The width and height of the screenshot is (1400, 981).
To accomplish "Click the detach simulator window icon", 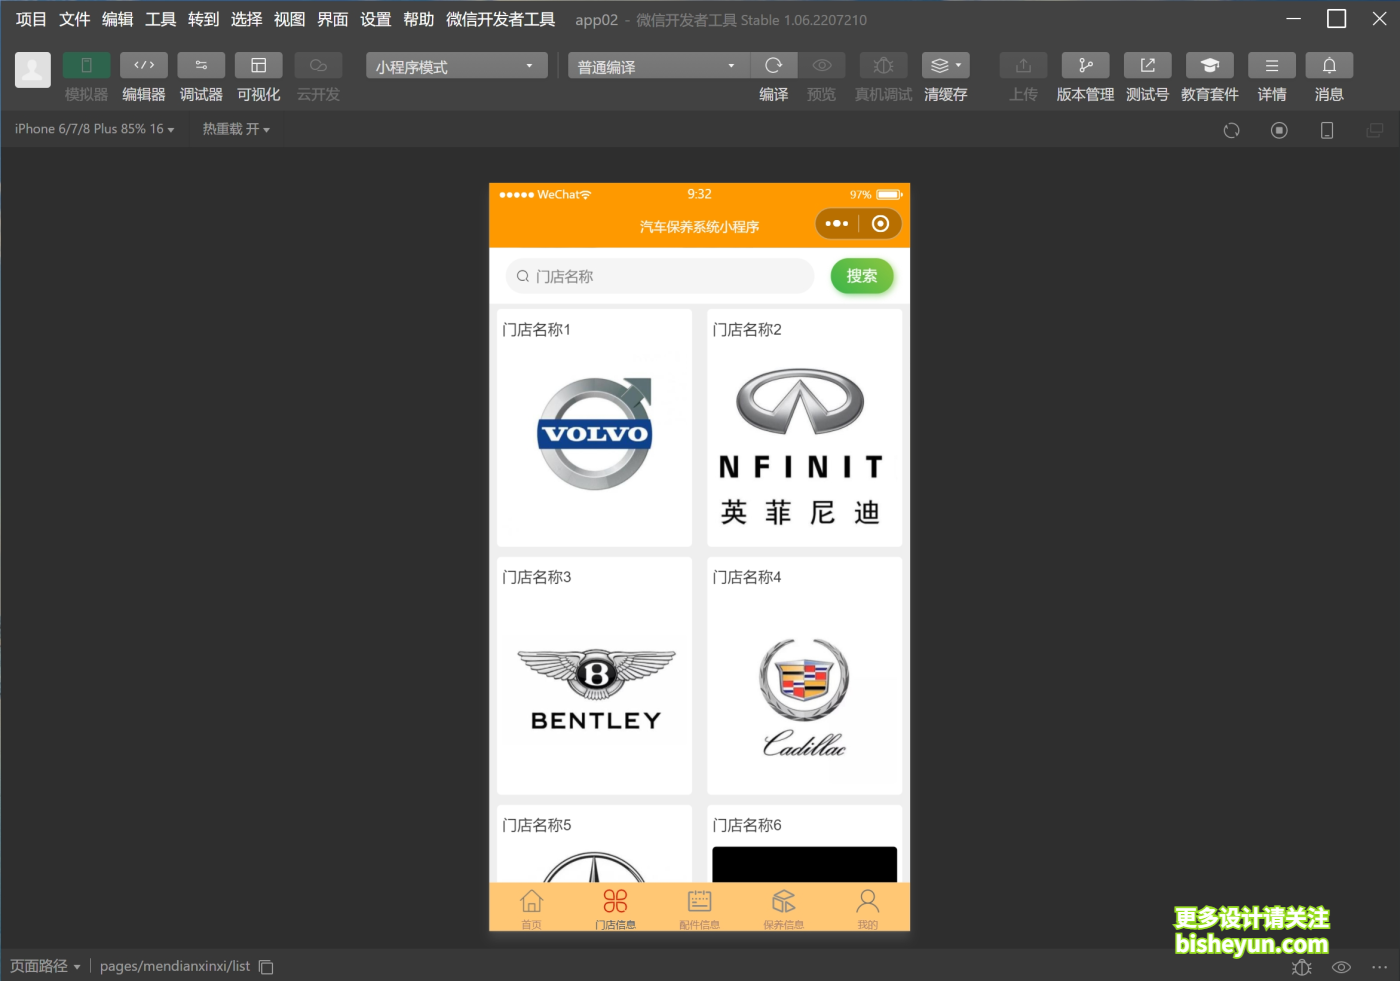I will [x=1375, y=130].
